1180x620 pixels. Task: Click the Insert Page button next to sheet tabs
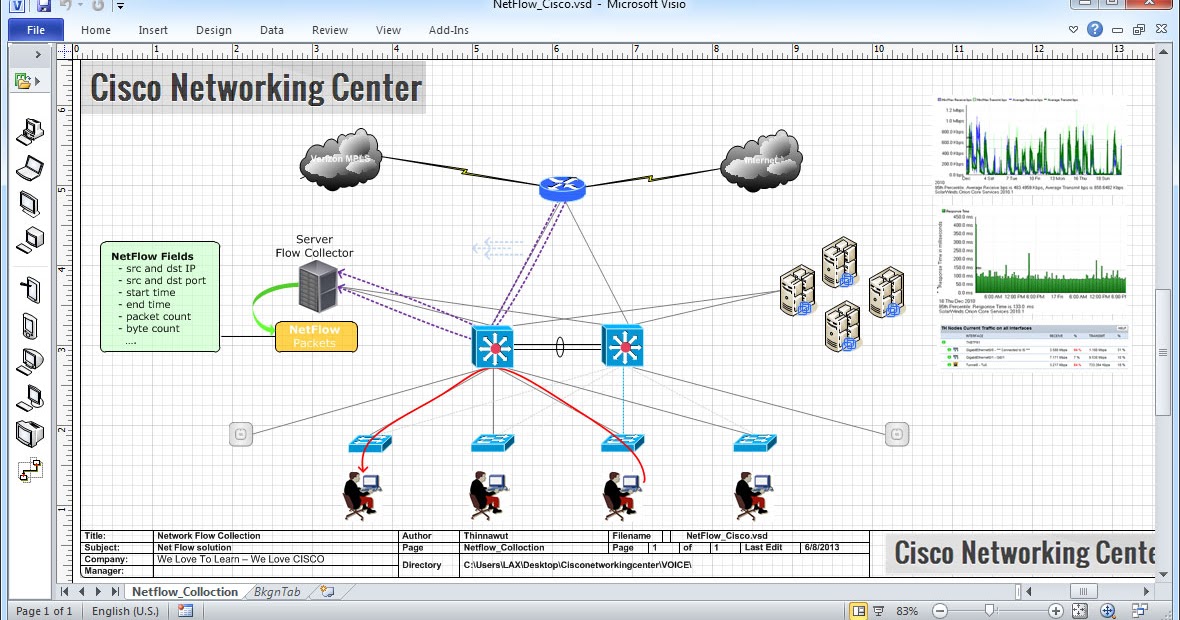(325, 592)
